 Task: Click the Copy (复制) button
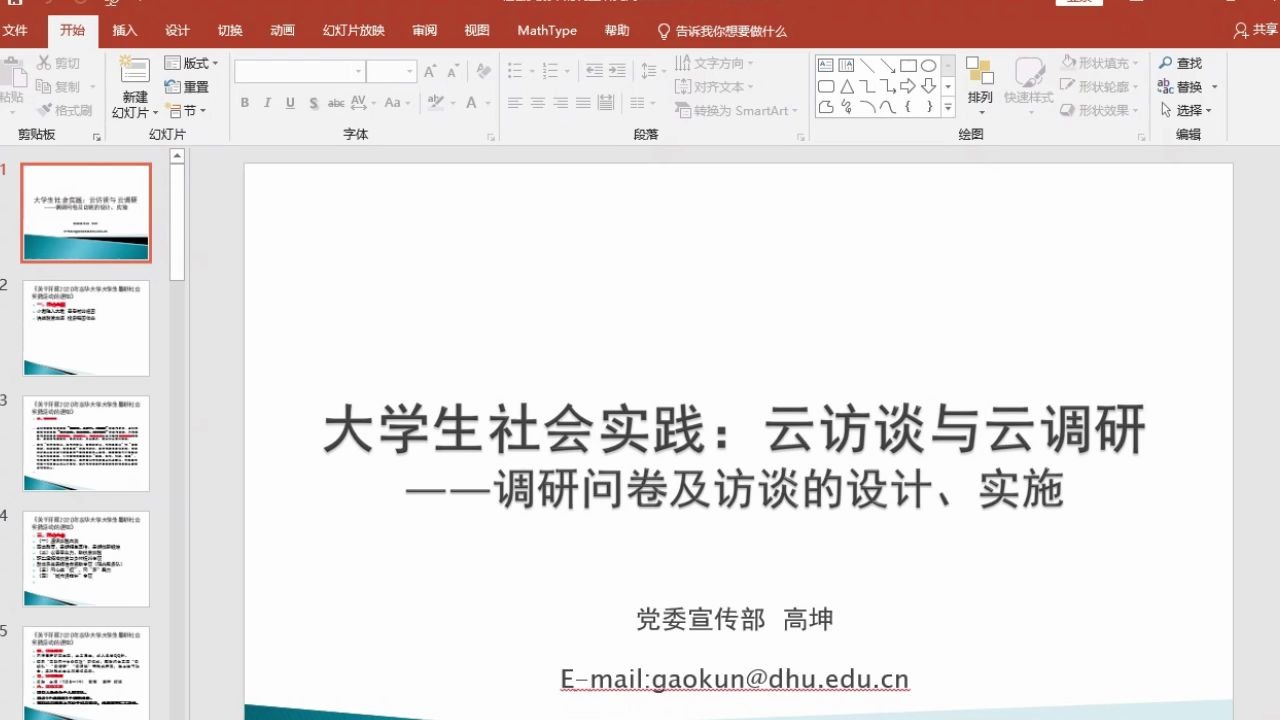58,87
